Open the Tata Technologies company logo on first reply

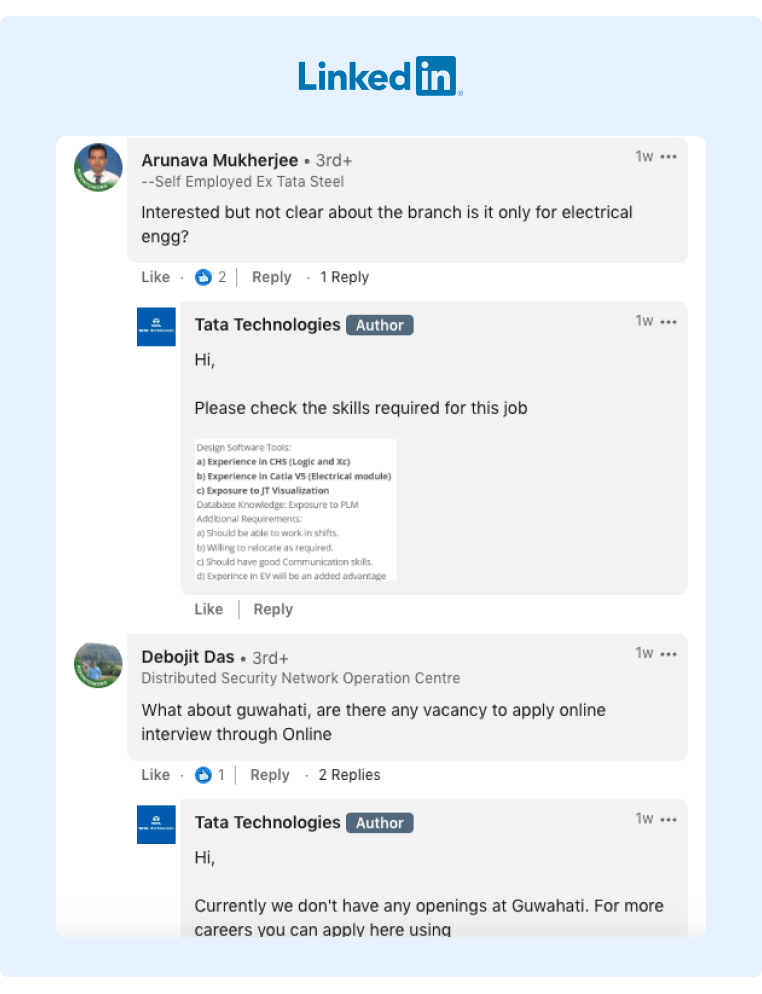155,325
